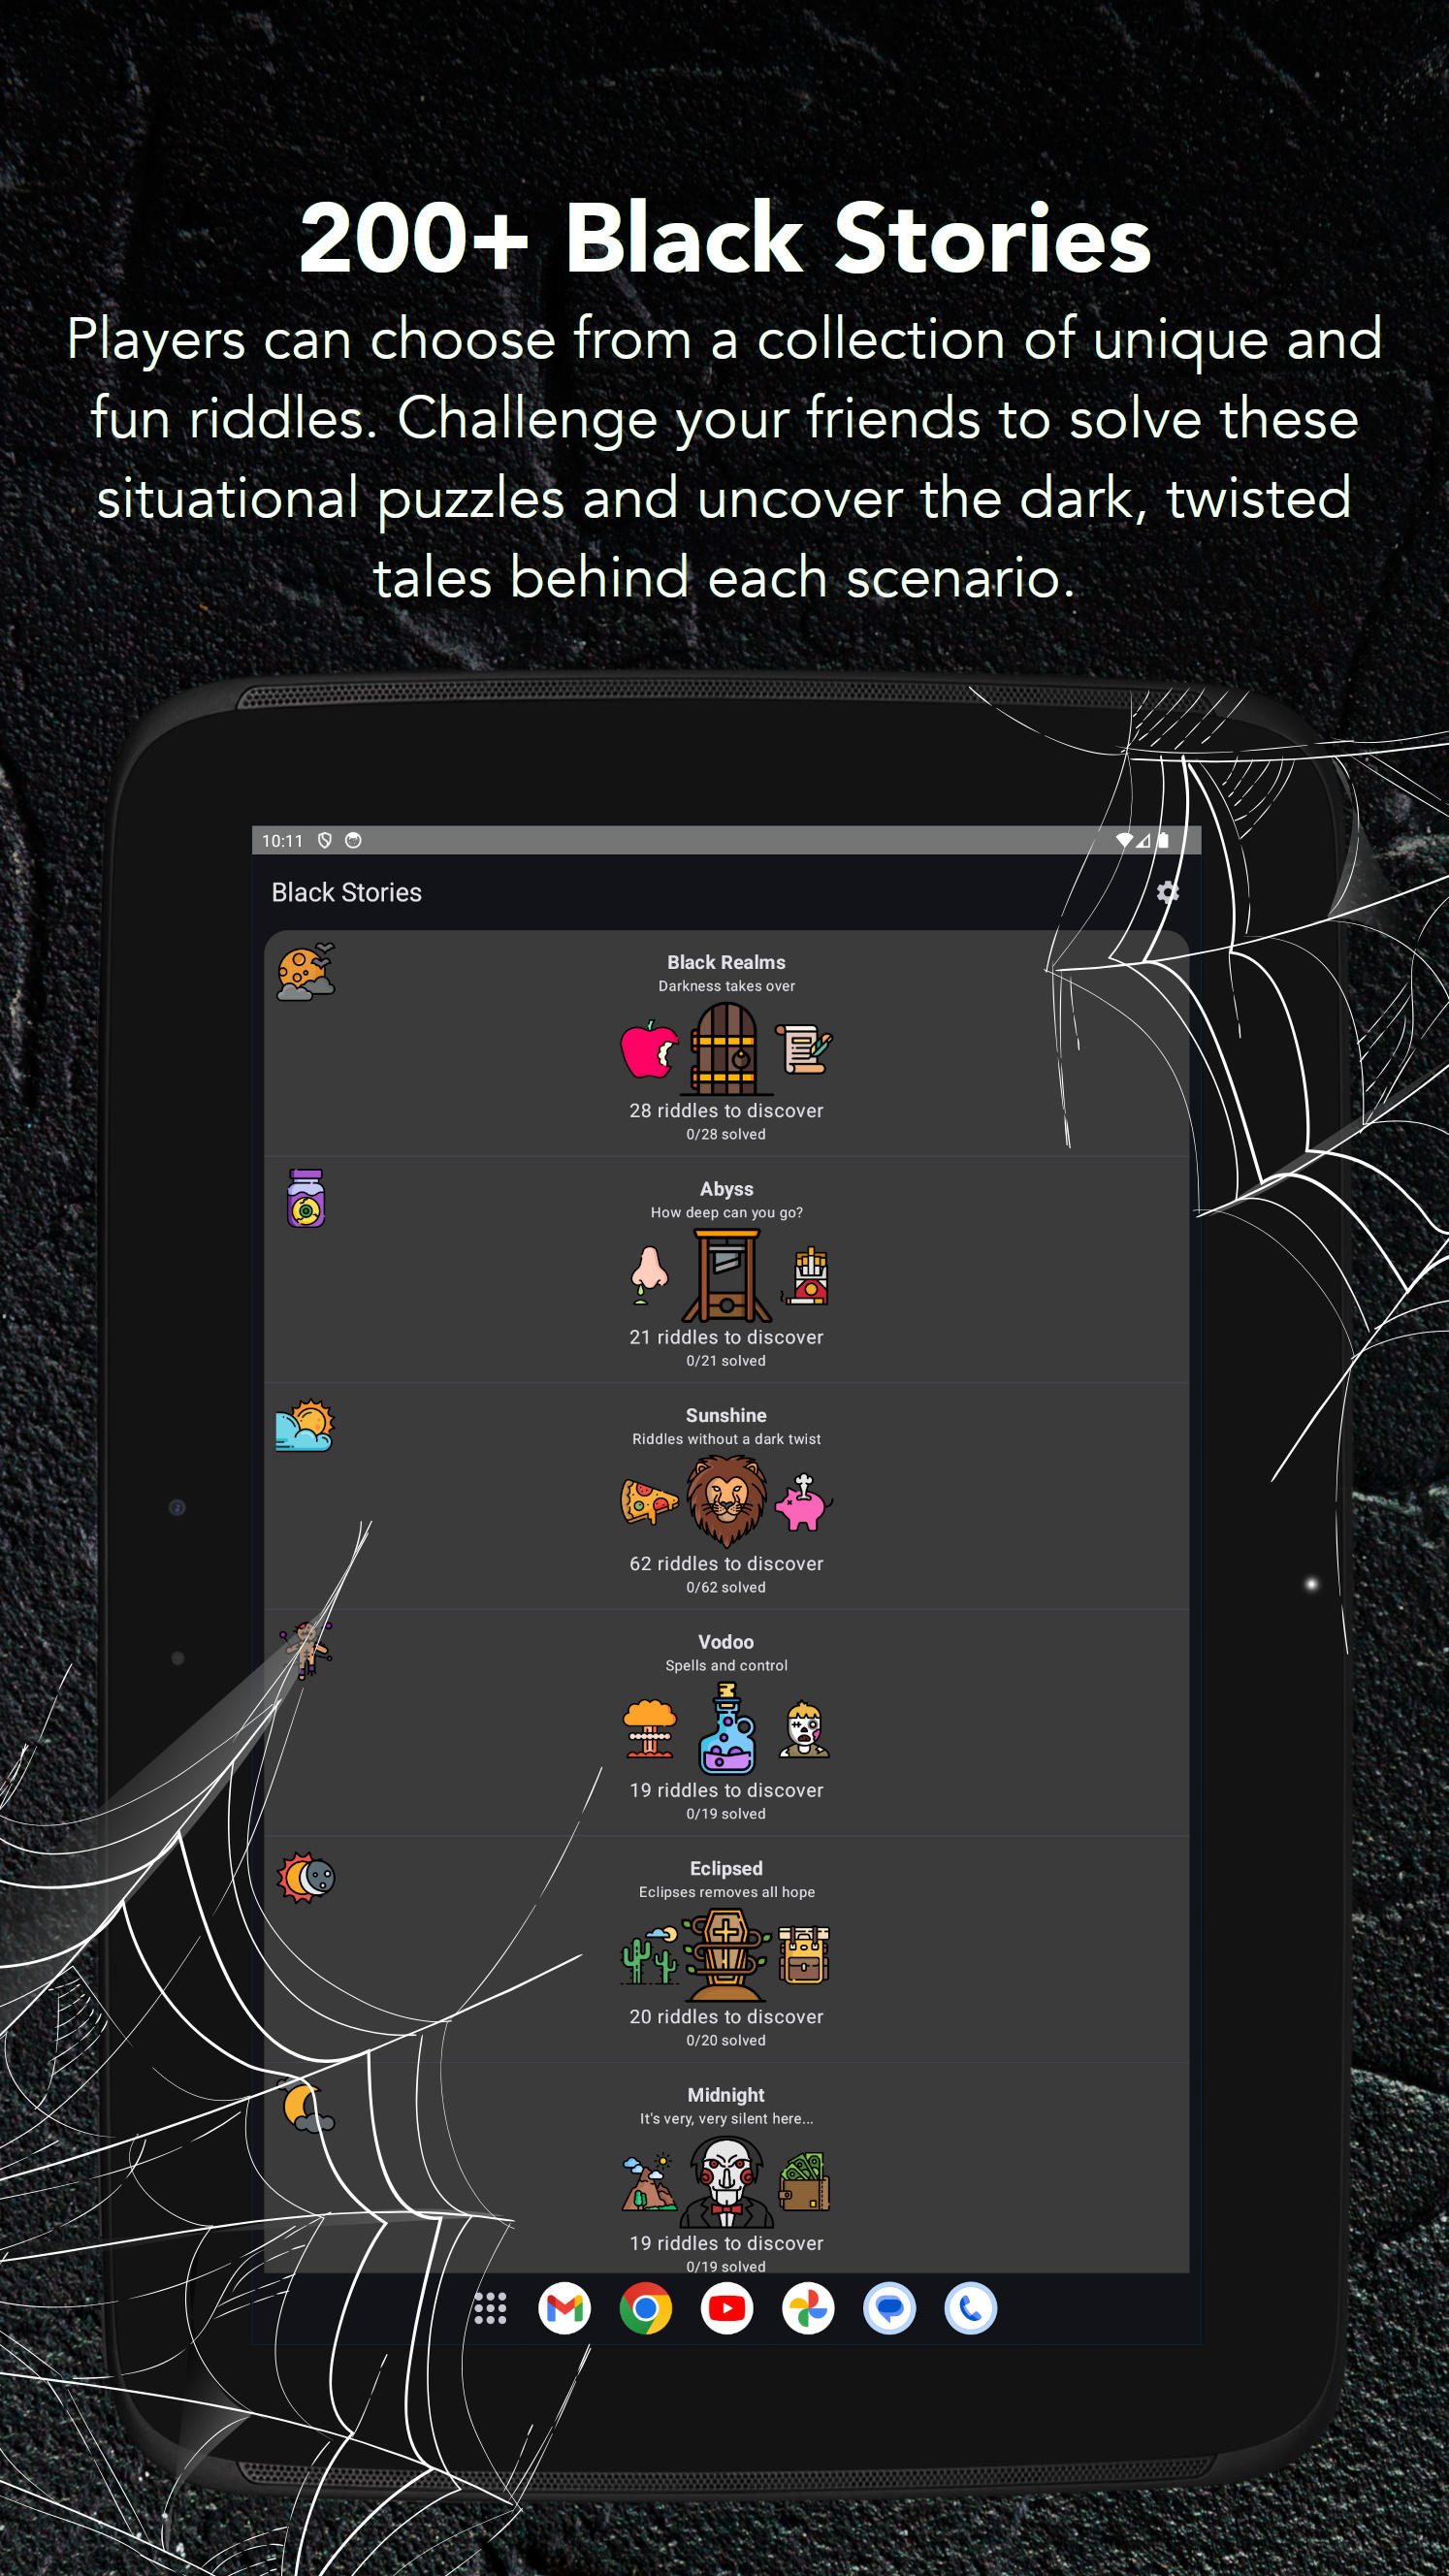The height and width of the screenshot is (2576, 1449).
Task: Select '0/28 solved' progress text
Action: [726, 1134]
